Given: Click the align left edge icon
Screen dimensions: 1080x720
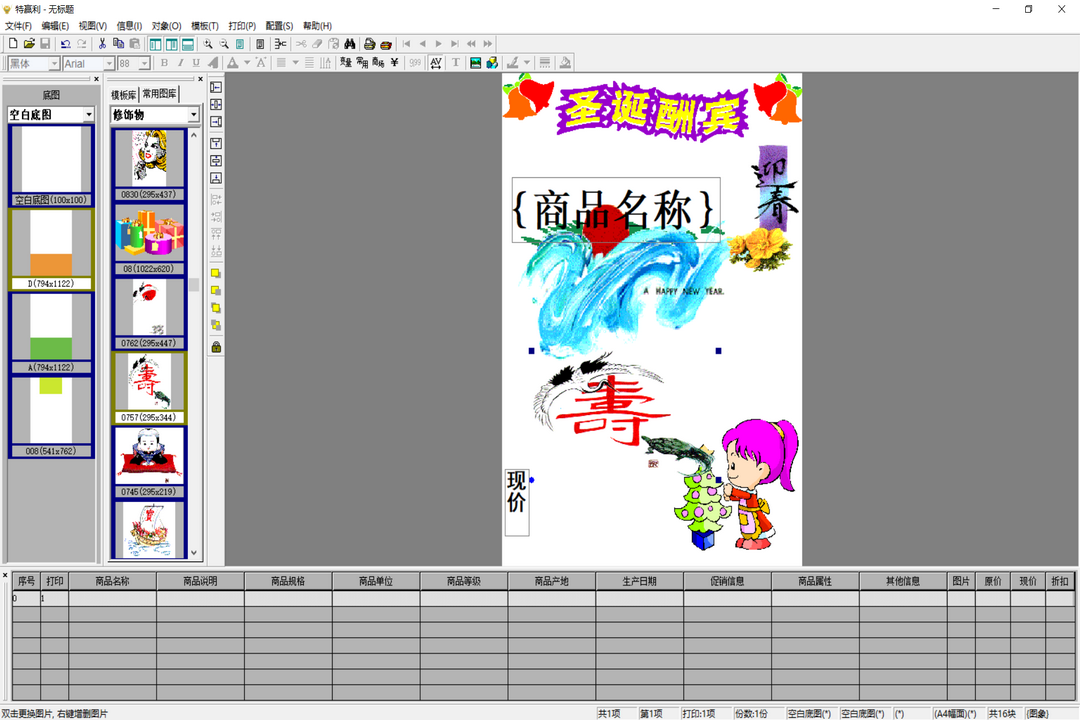Looking at the screenshot, I should (216, 88).
